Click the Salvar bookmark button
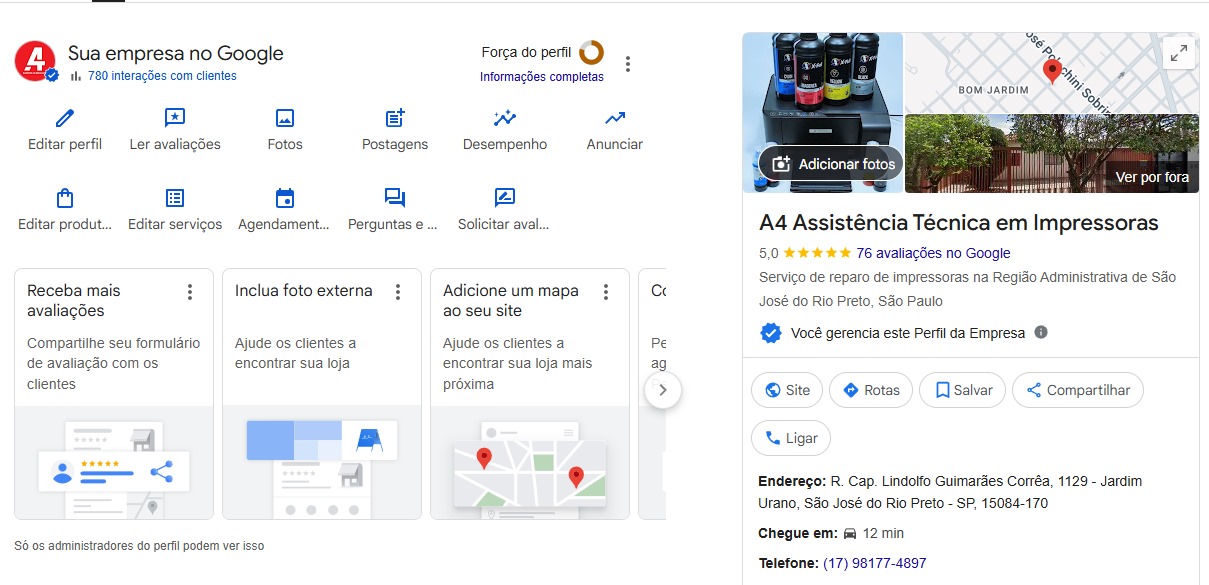 coord(962,390)
